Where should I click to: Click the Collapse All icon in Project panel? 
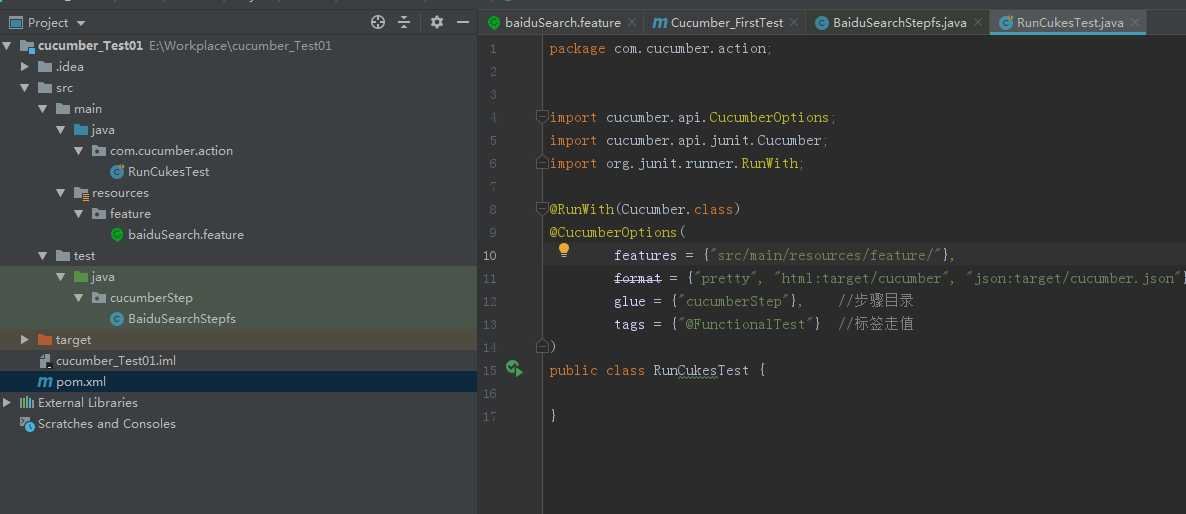pyautogui.click(x=404, y=22)
